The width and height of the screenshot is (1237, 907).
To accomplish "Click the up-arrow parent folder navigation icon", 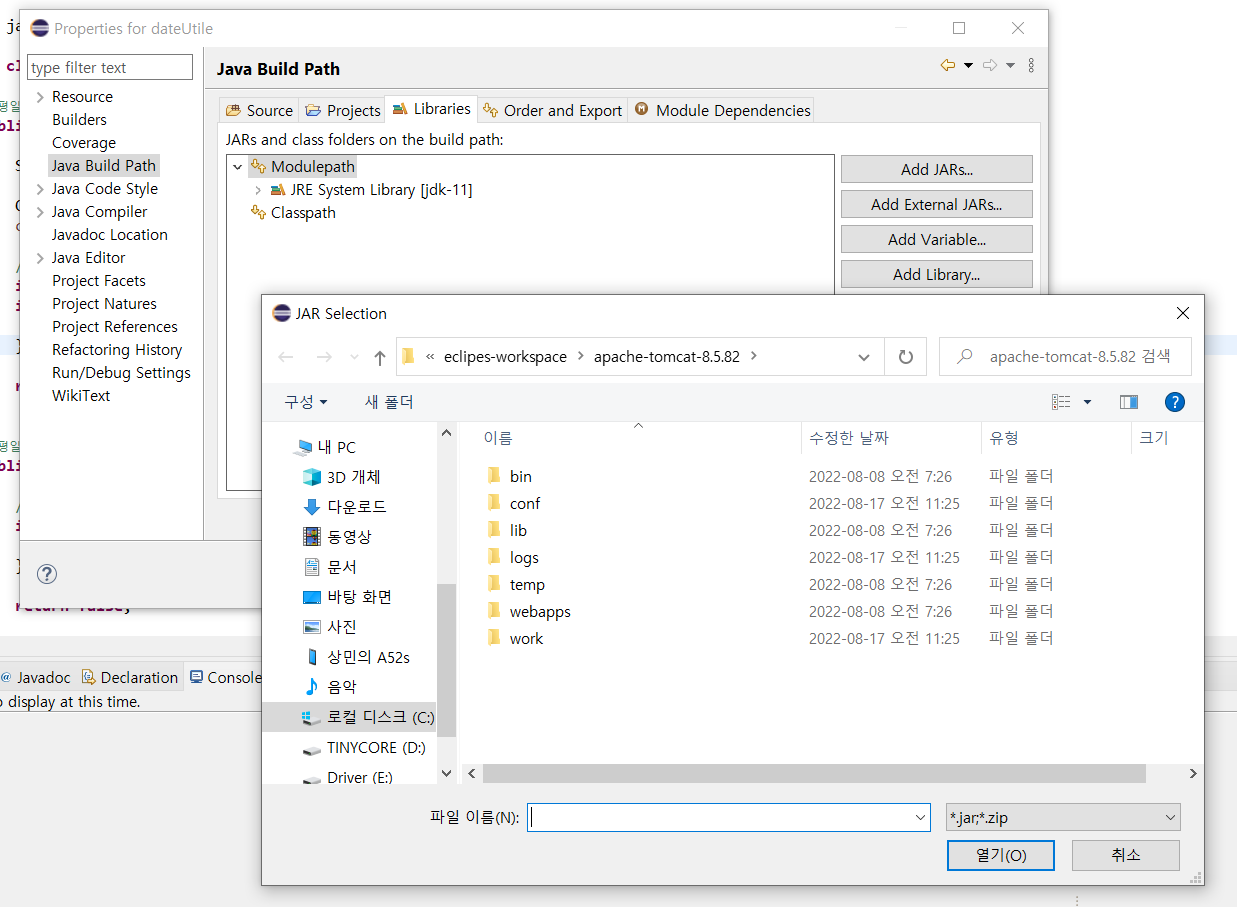I will click(x=380, y=357).
